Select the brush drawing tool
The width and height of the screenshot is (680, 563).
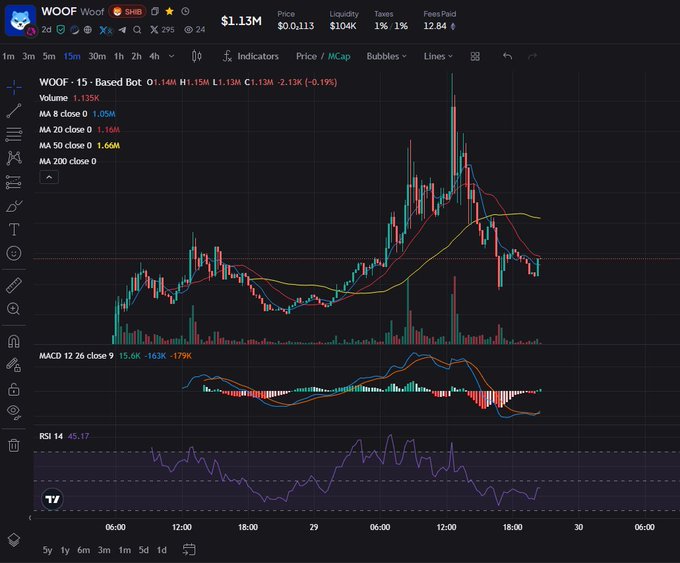(x=14, y=206)
